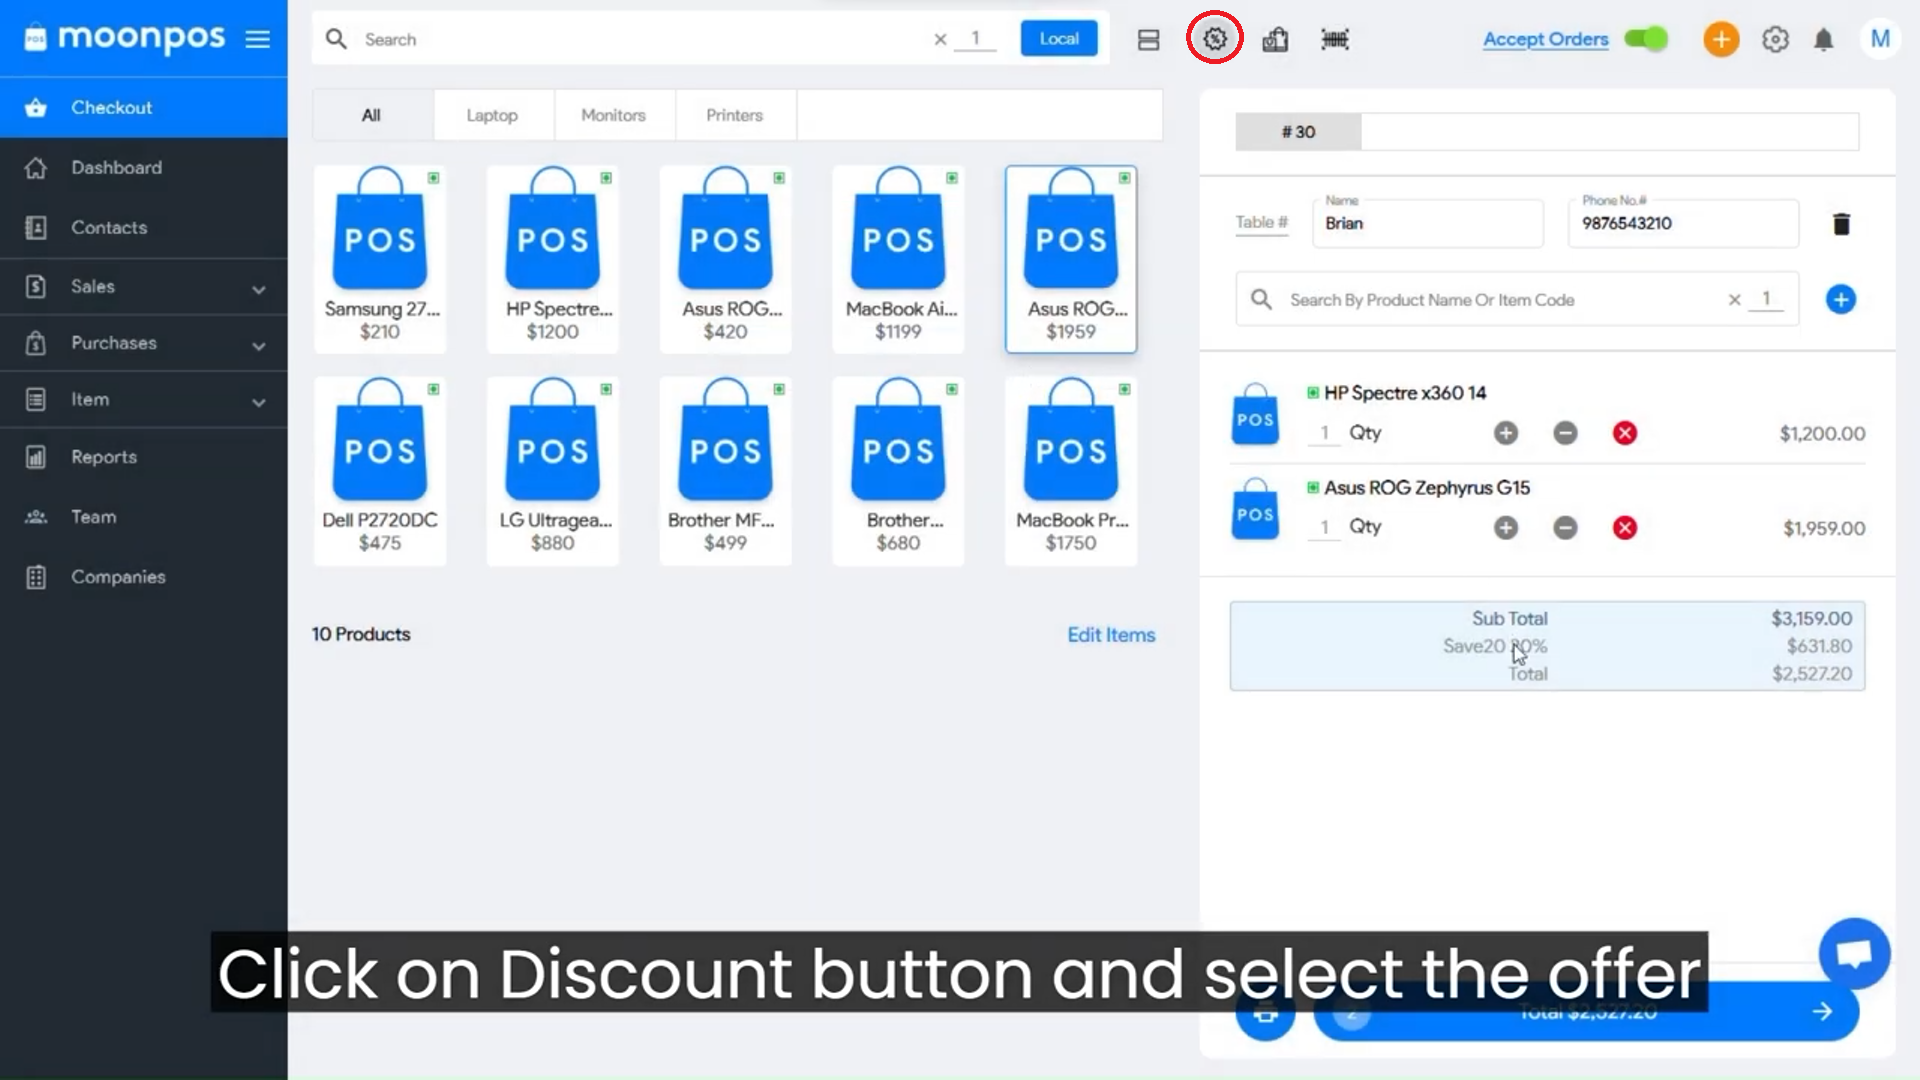
Task: Click HP Spectre quantity value field
Action: pos(1325,433)
